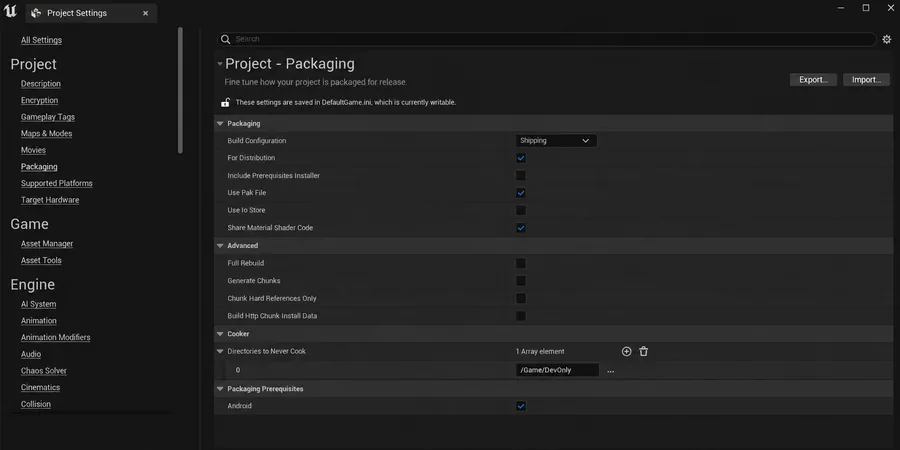Toggle the Android prerequisites checkbox
900x450 pixels.
[x=521, y=406]
